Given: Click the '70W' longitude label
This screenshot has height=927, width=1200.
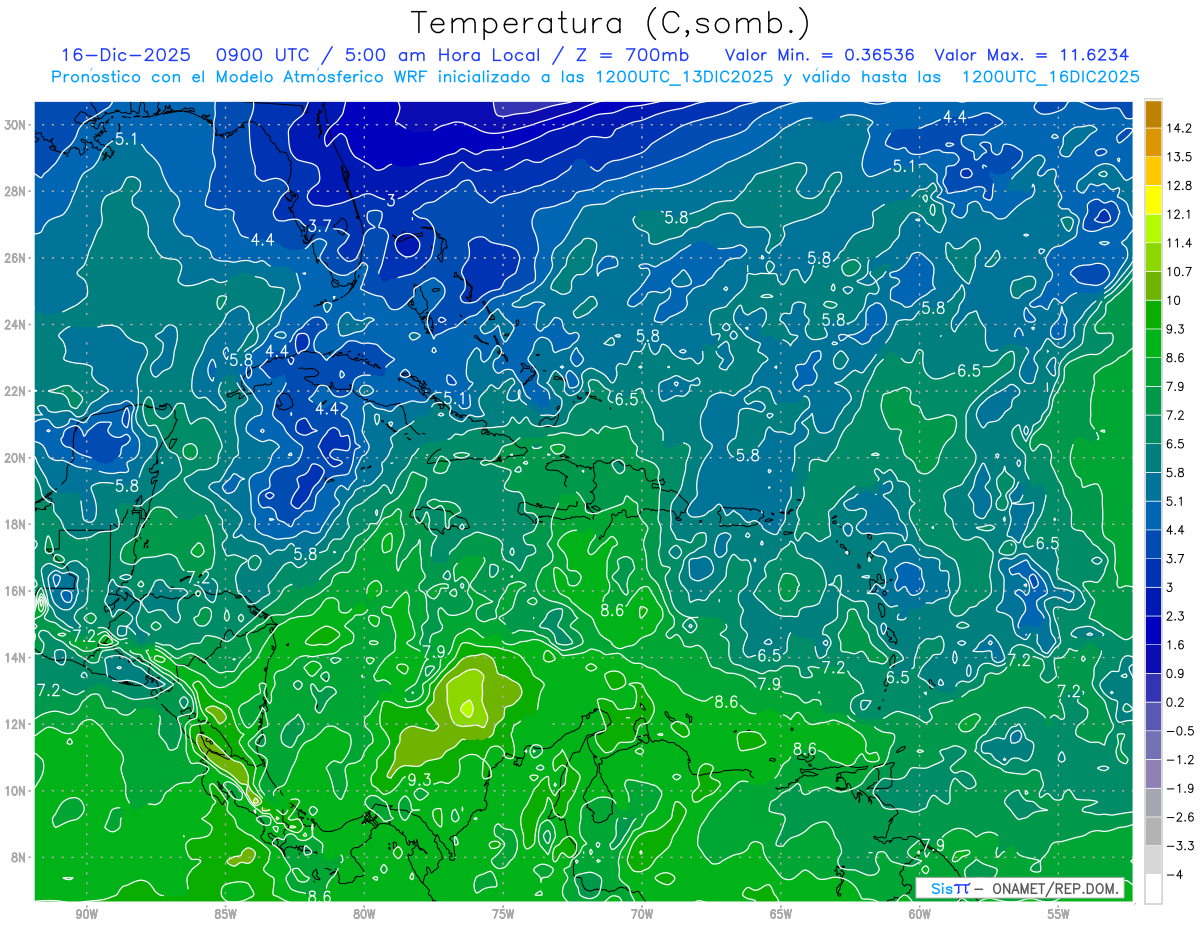Looking at the screenshot, I should point(642,915).
